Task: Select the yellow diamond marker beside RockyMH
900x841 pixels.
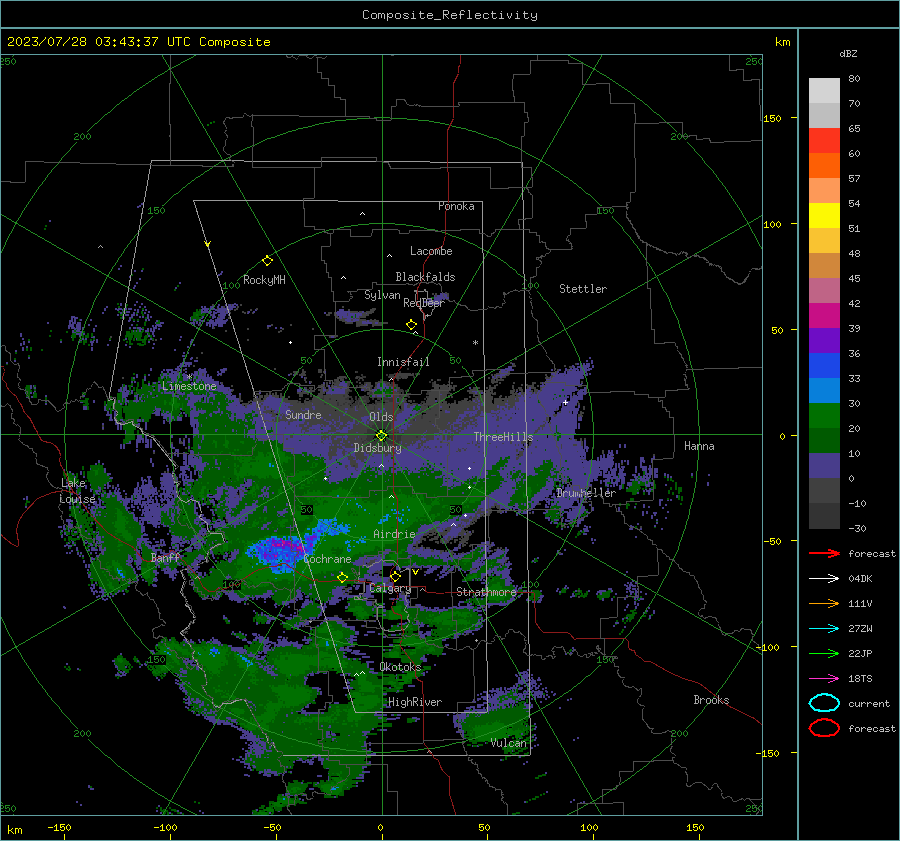Action: 267,261
